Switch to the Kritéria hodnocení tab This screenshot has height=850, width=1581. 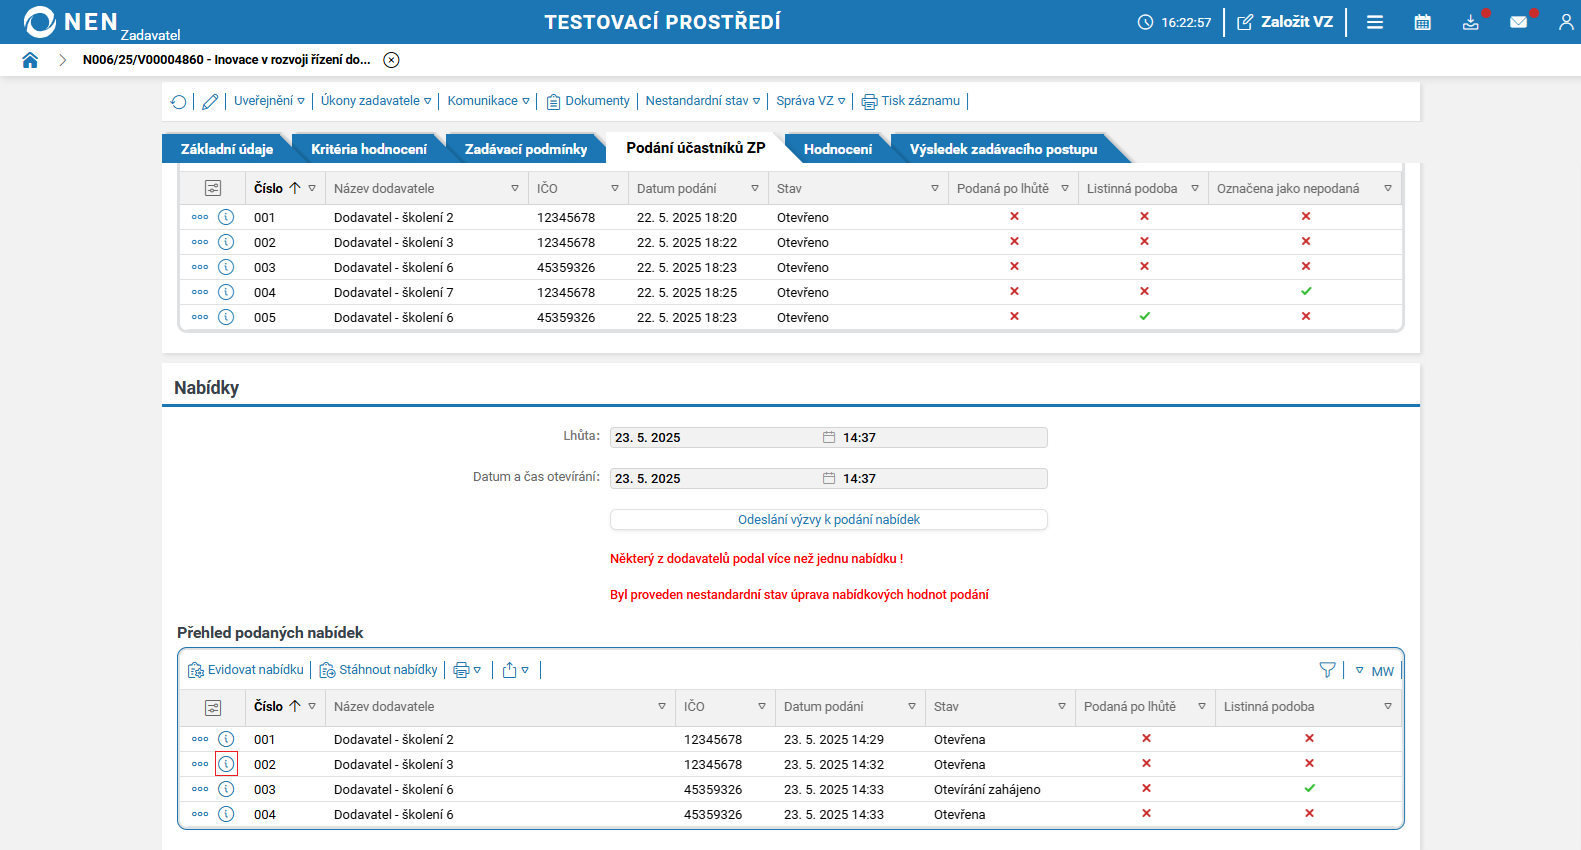tap(368, 149)
